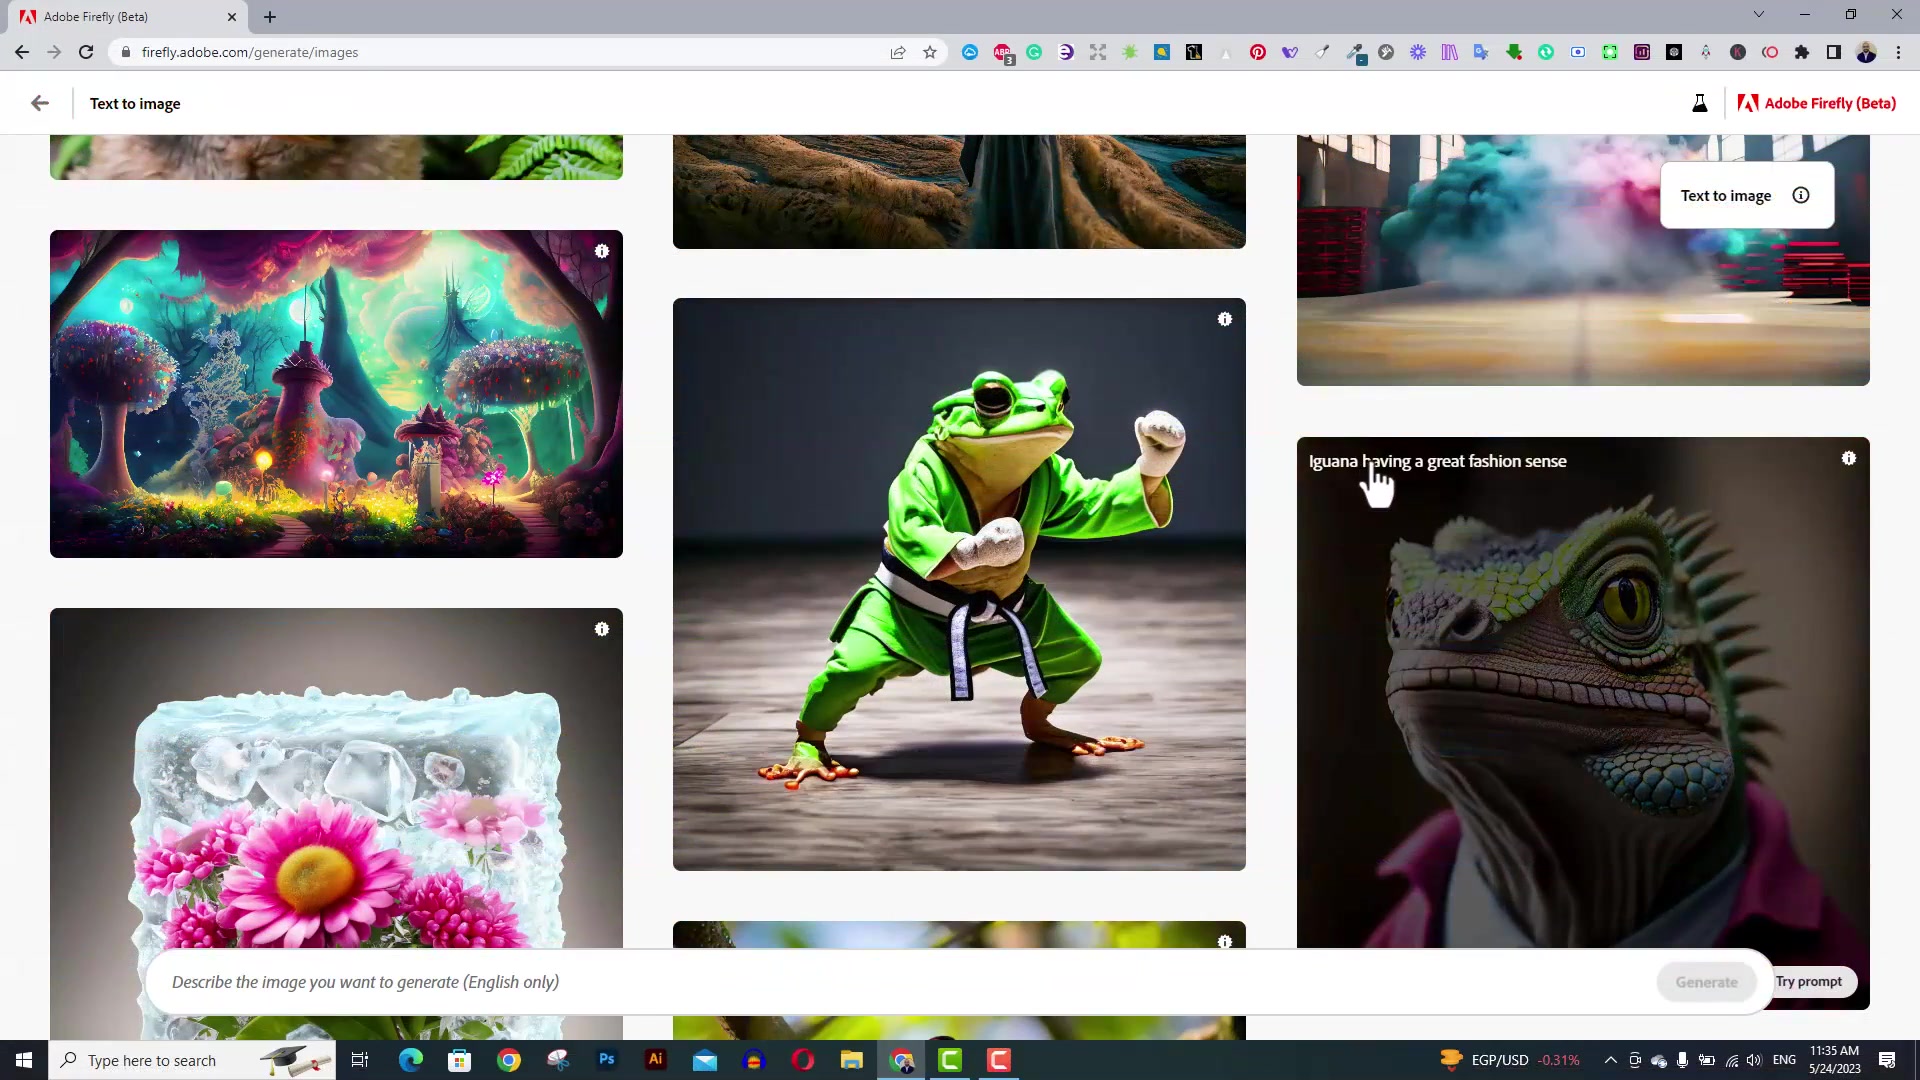Open the Firefly beaker labs icon

(x=1700, y=103)
